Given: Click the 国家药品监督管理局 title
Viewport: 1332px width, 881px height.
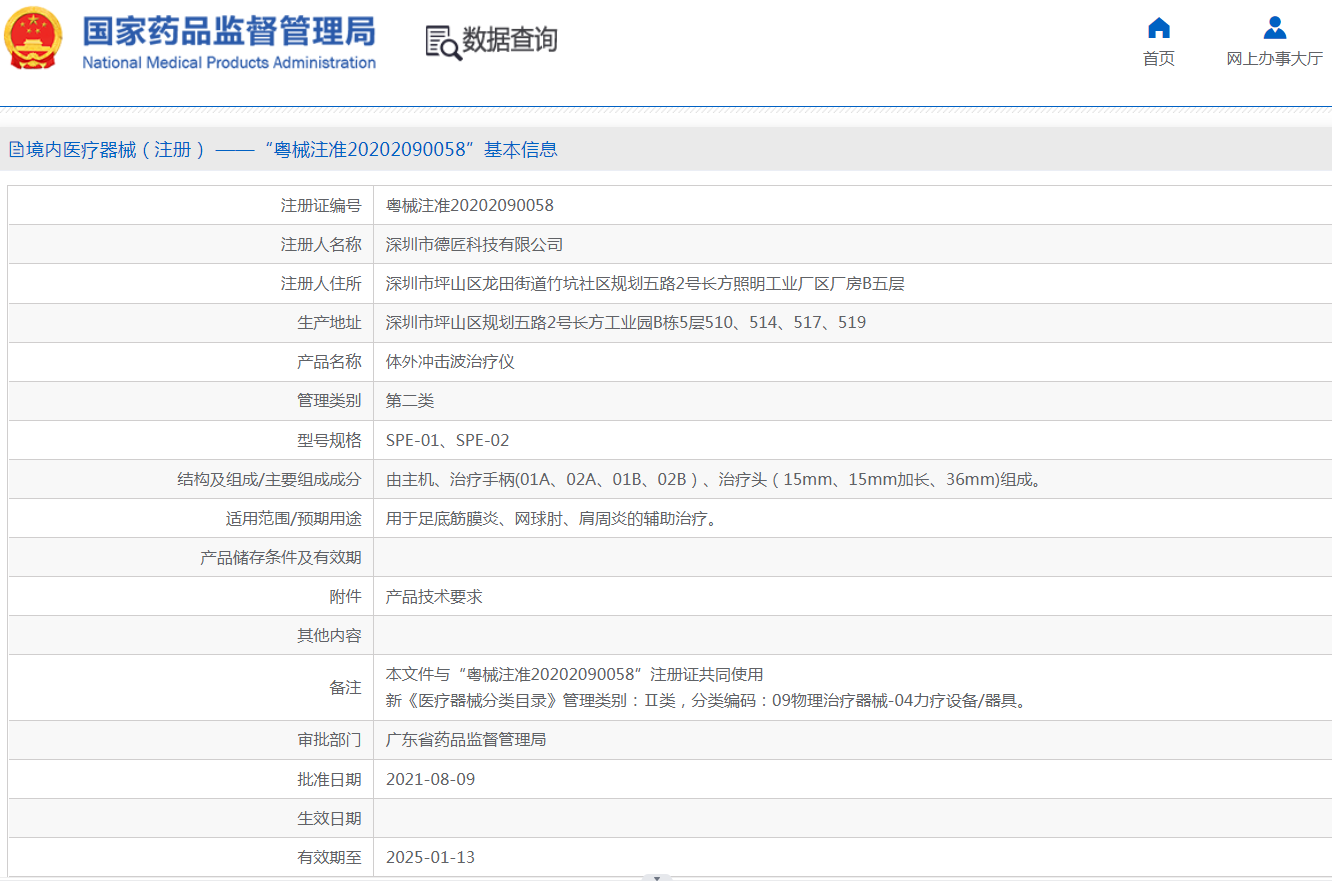Looking at the screenshot, I should pos(229,31).
